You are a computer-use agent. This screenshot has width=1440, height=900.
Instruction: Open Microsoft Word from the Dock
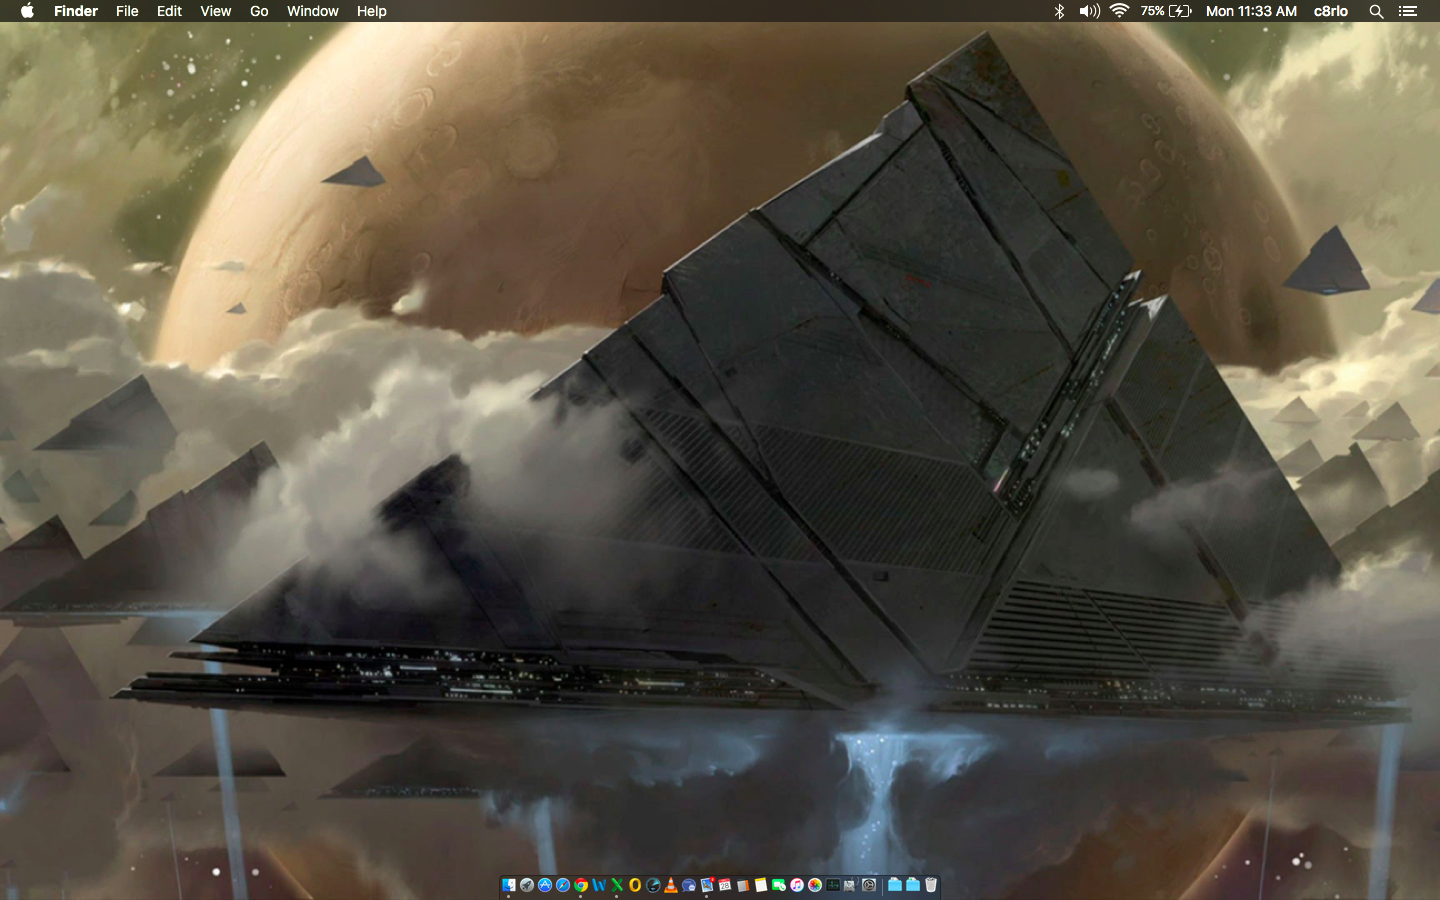coord(599,885)
